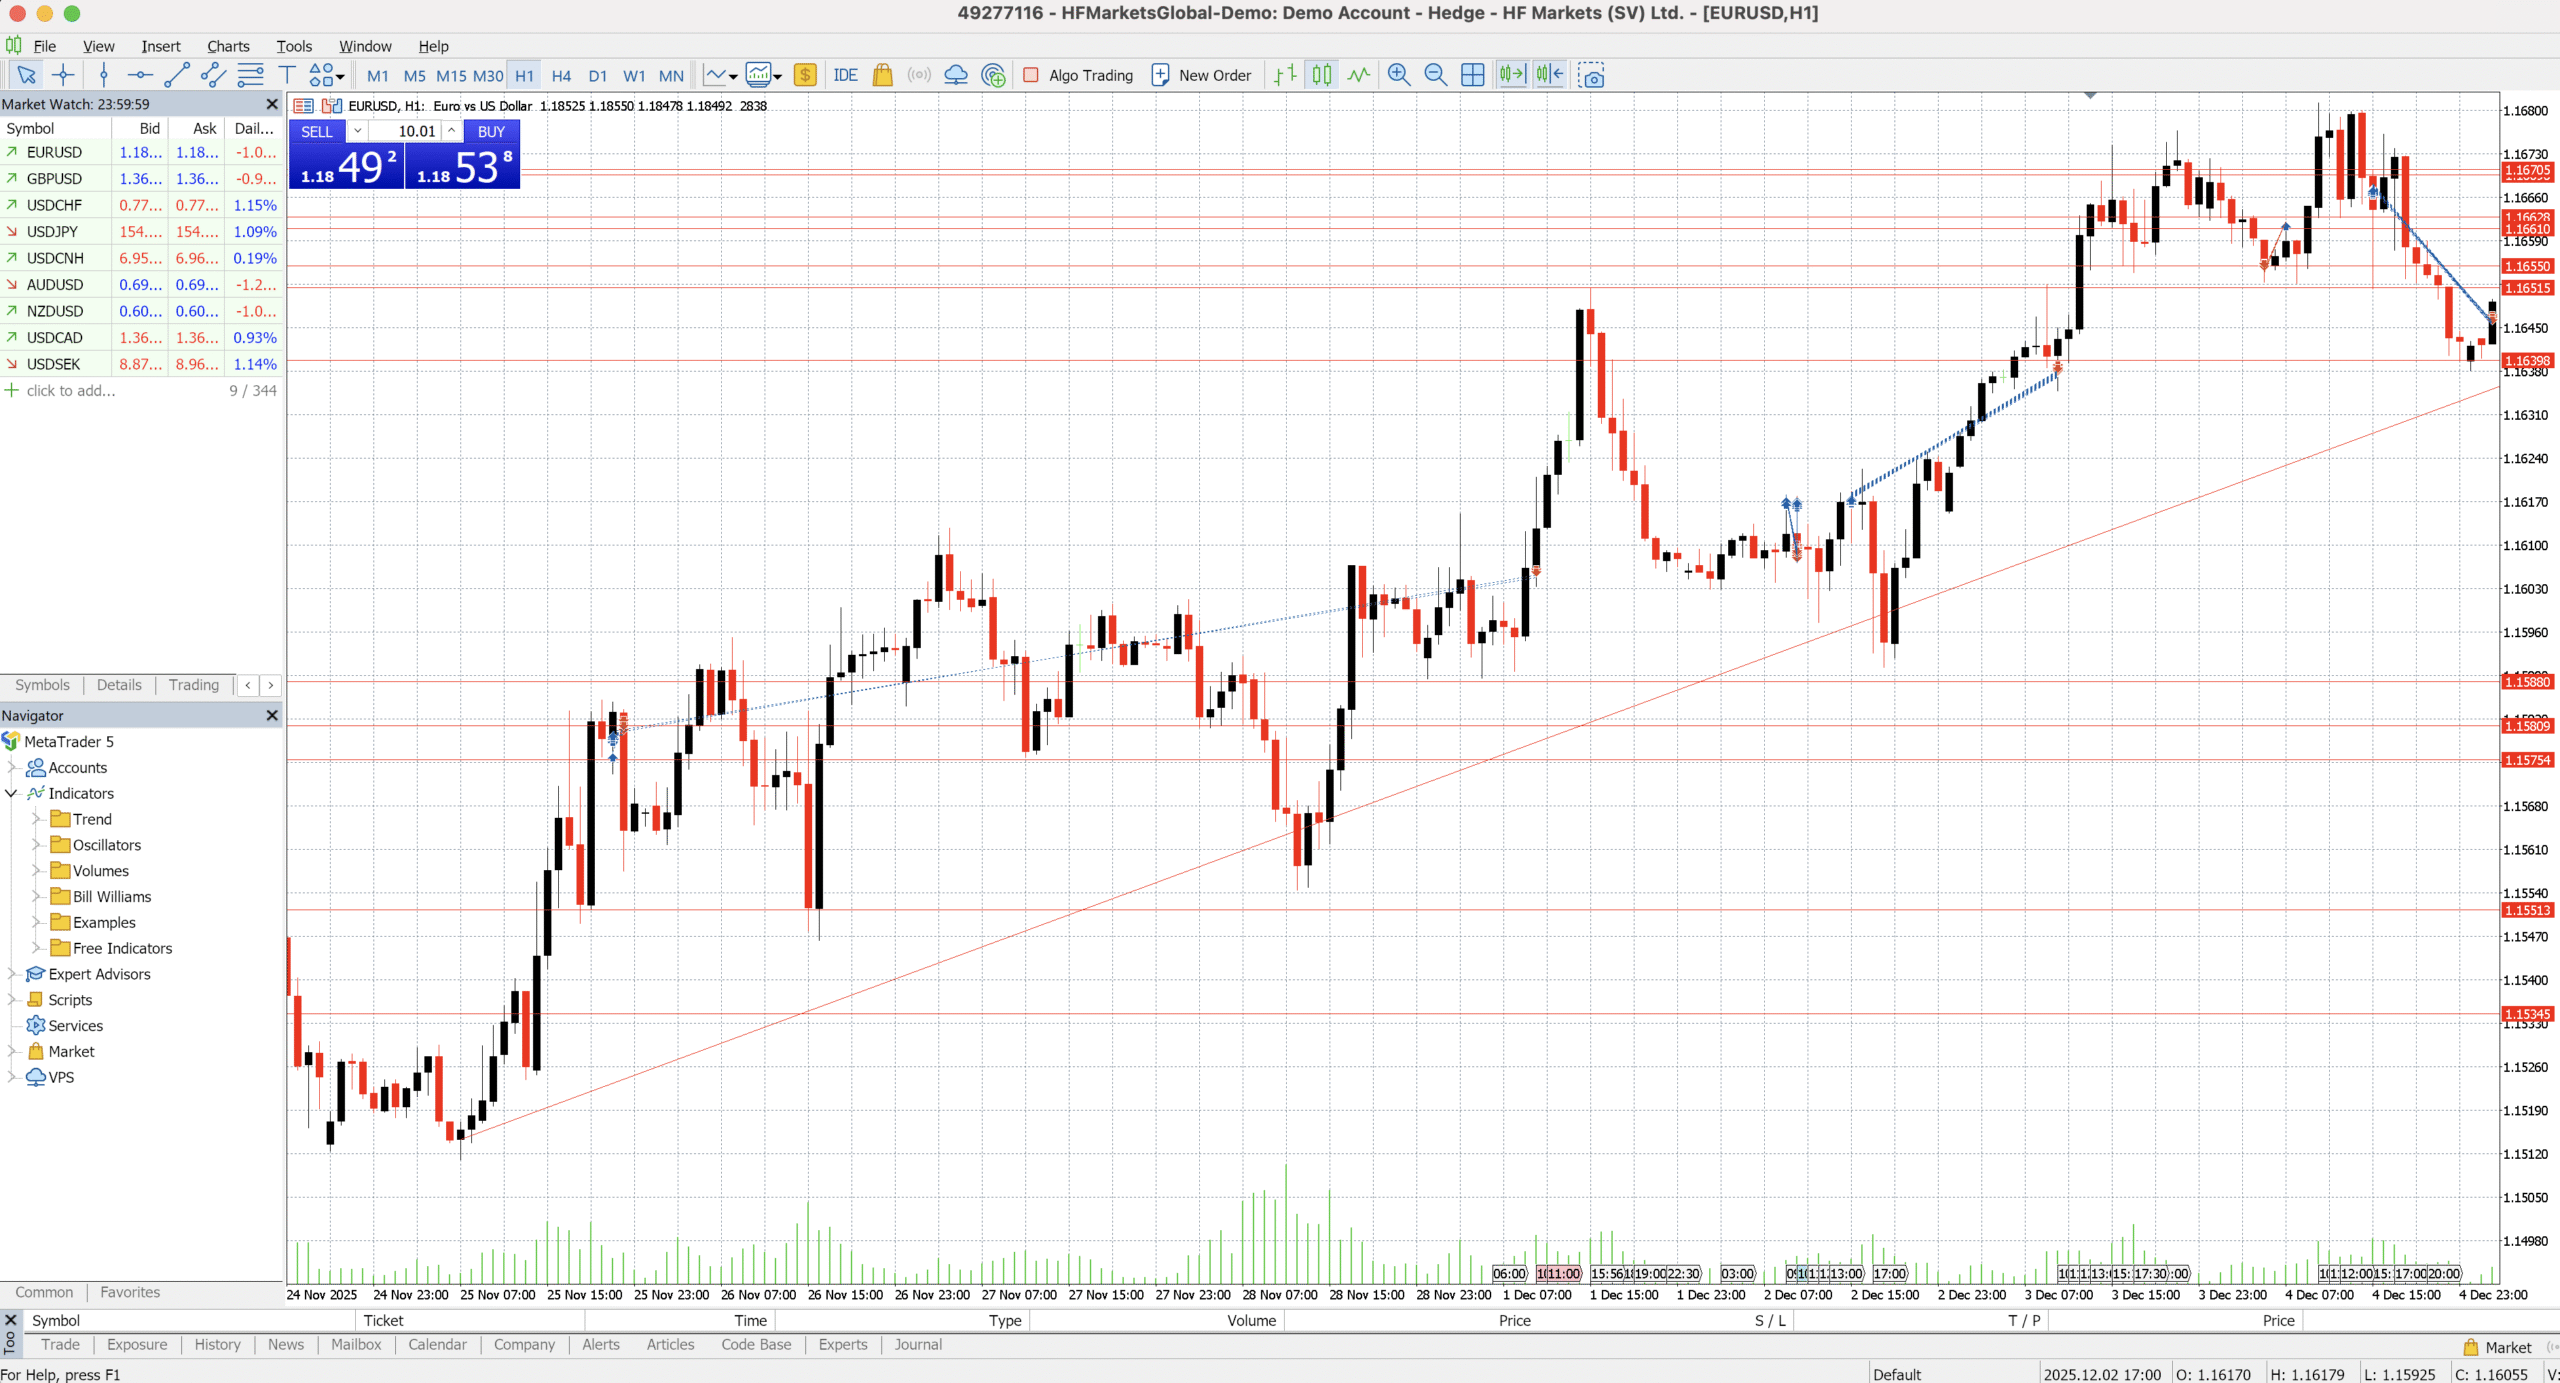Collapse the Indicators folder in Navigator
Screen dimensions: 2560x1383
(12, 793)
